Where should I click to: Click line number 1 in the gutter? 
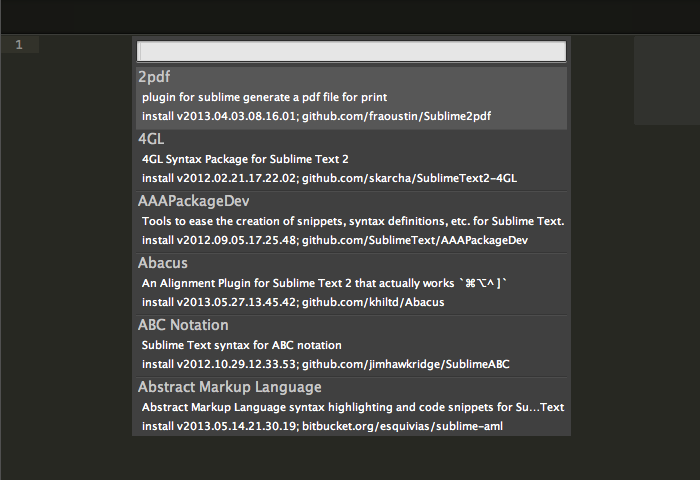[x=20, y=45]
